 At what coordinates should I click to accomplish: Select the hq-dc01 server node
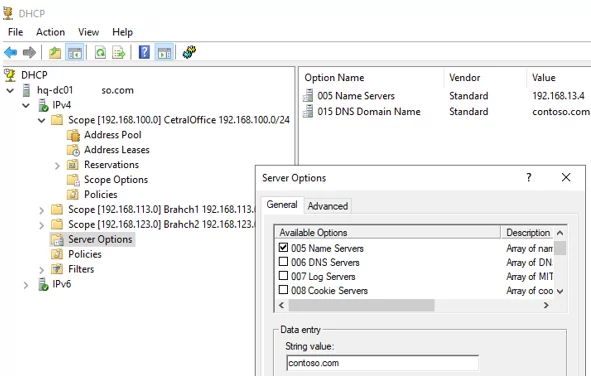pyautogui.click(x=85, y=90)
